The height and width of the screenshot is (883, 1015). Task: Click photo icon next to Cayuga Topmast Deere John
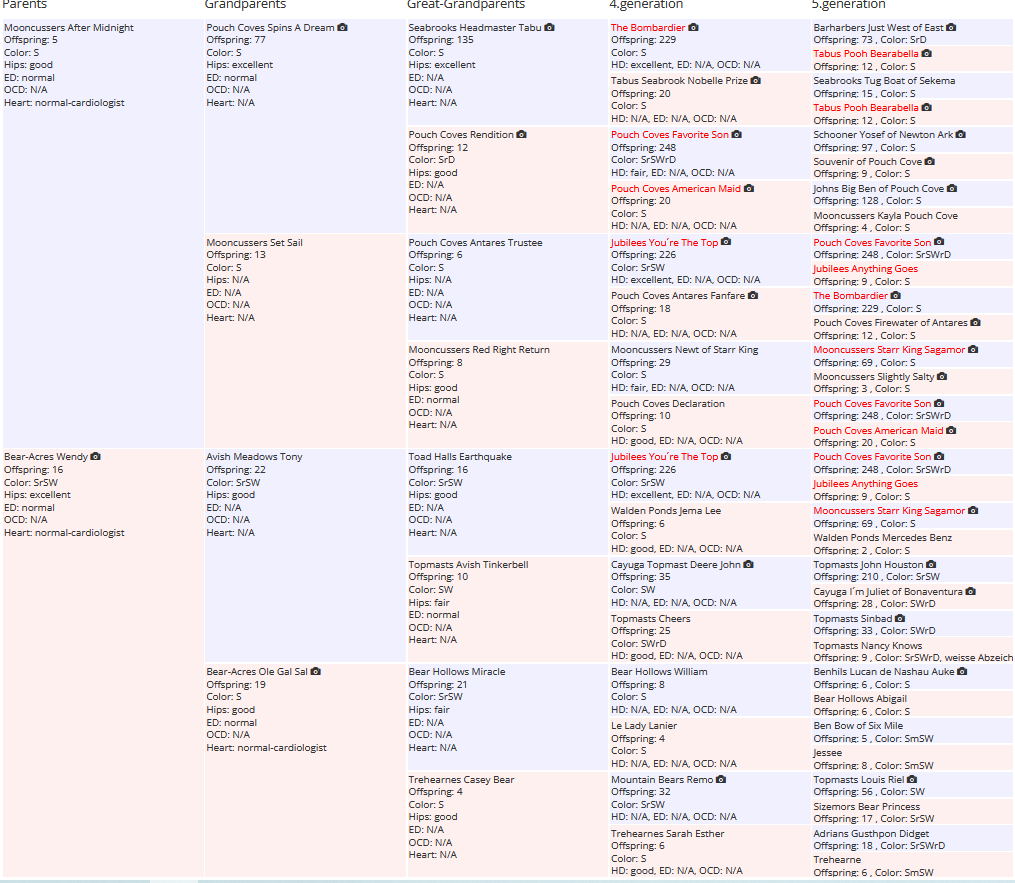(748, 565)
